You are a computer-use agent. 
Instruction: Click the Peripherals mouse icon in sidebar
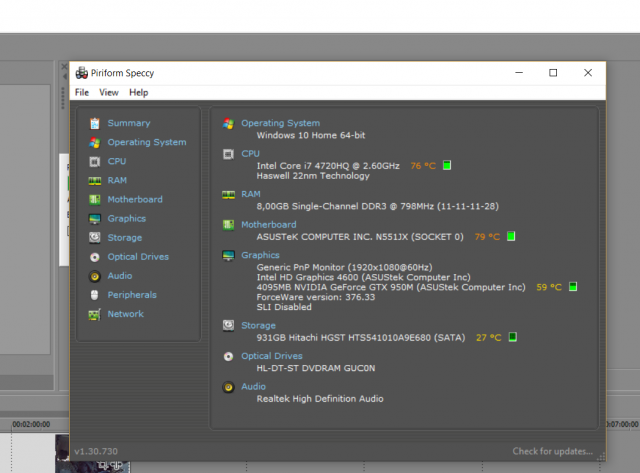(x=95, y=295)
